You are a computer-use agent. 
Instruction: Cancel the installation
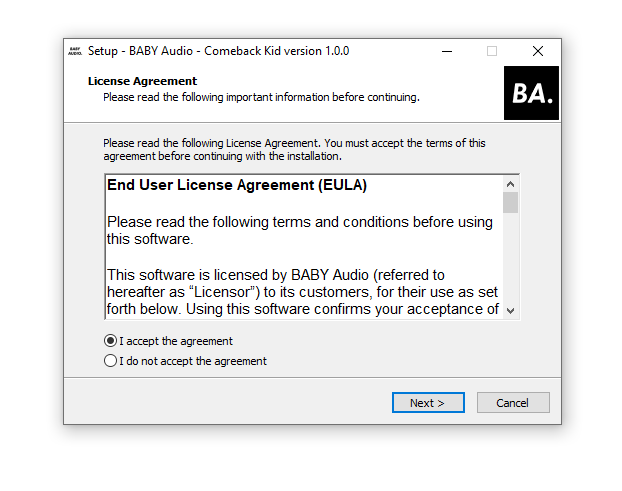click(512, 403)
